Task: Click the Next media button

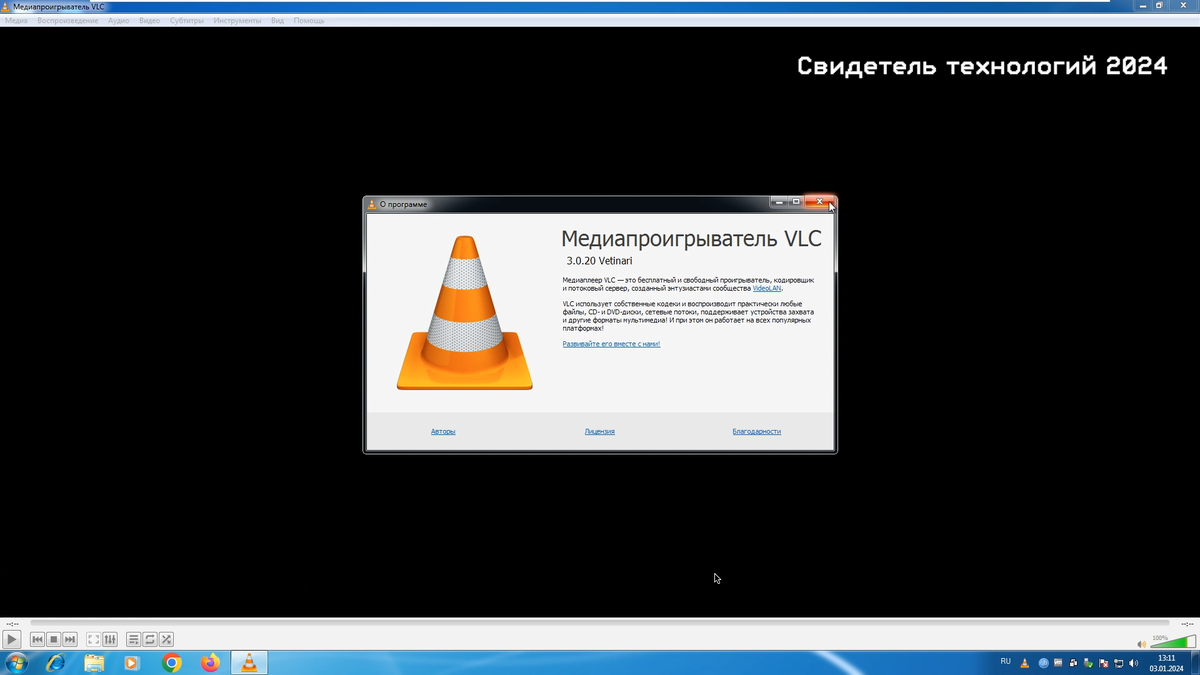Action: coord(70,639)
